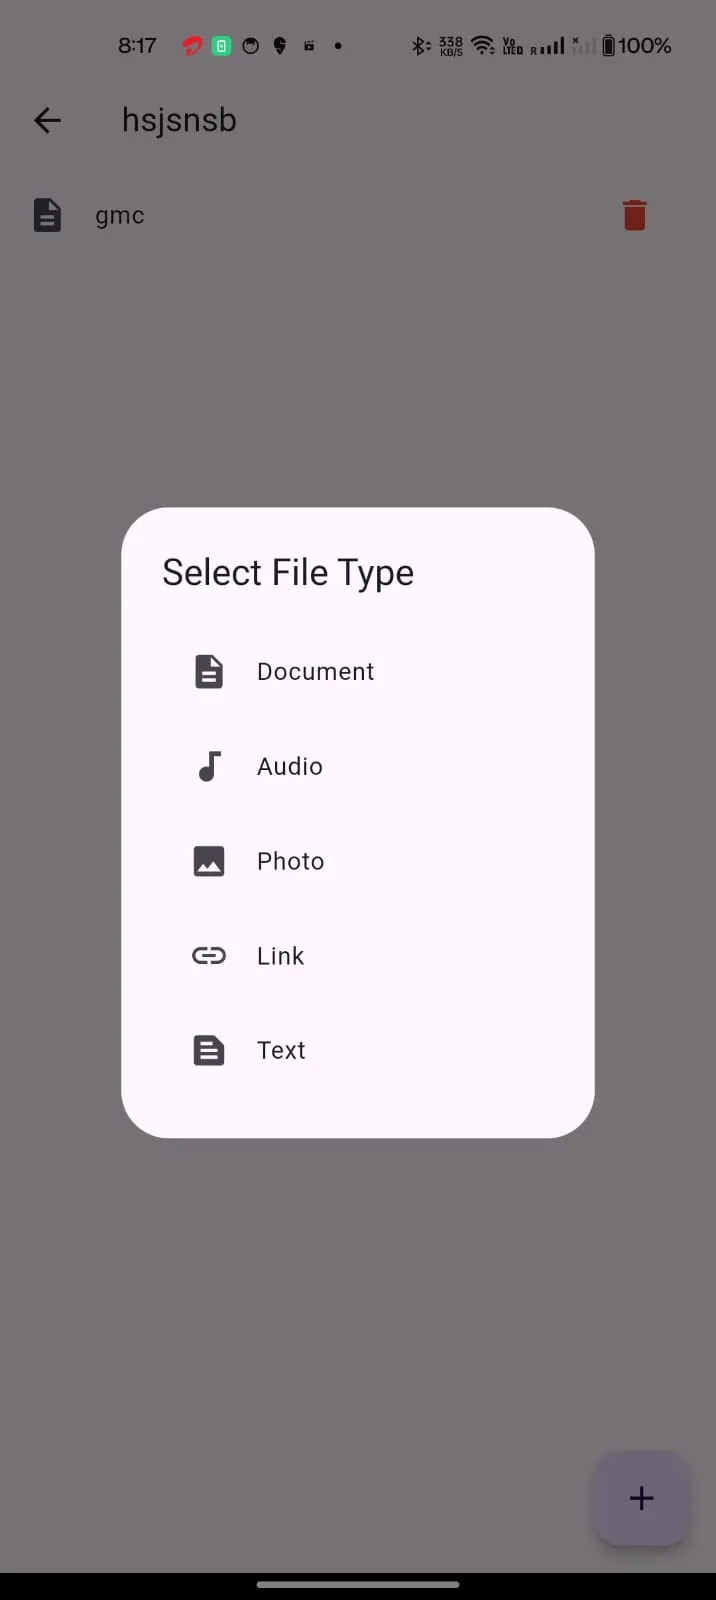Tap the Bluetooth status icon
716x1600 pixels.
click(420, 46)
